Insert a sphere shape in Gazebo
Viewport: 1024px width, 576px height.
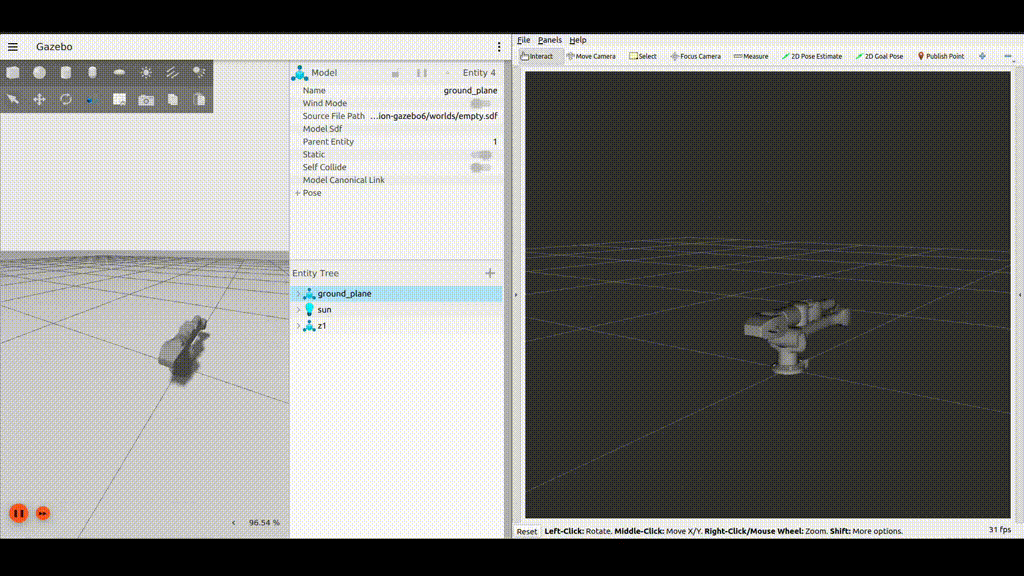(x=40, y=72)
